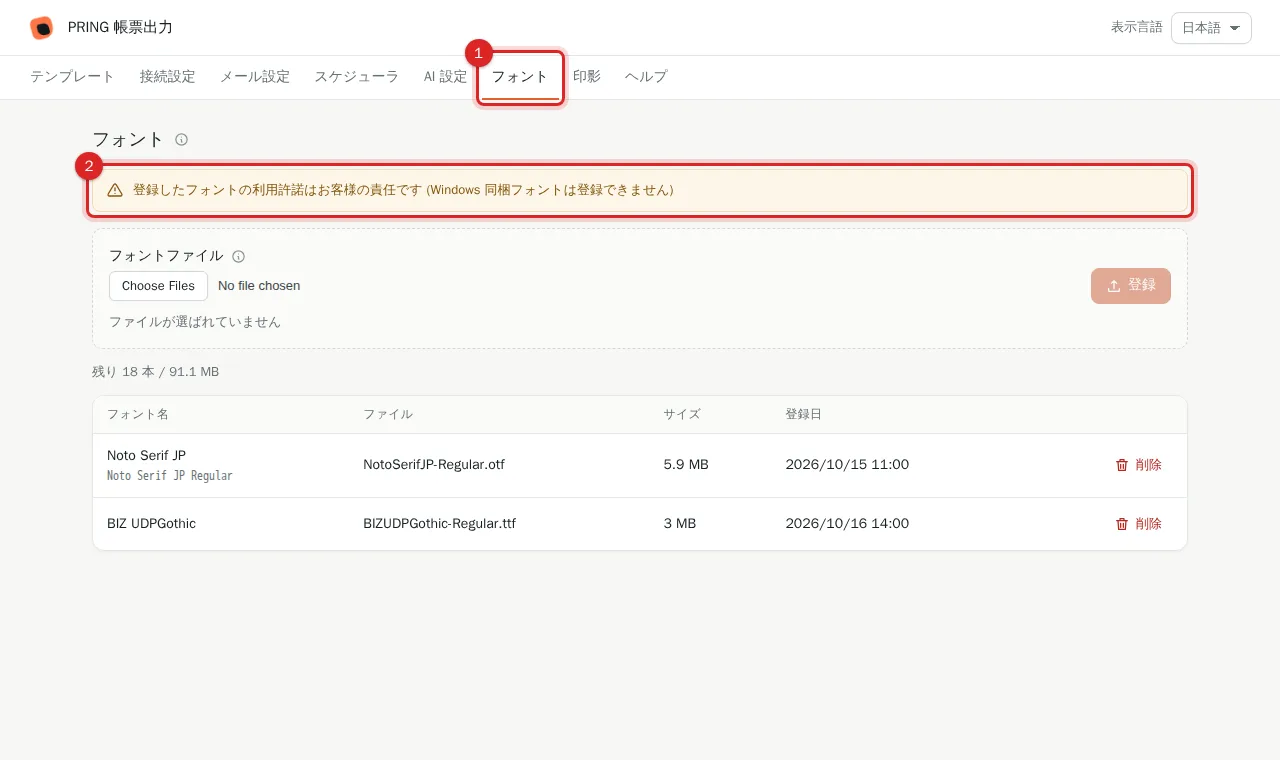Click NotoSerifJP-Regular.otf file name
Image resolution: width=1280 pixels, height=760 pixels.
point(434,465)
